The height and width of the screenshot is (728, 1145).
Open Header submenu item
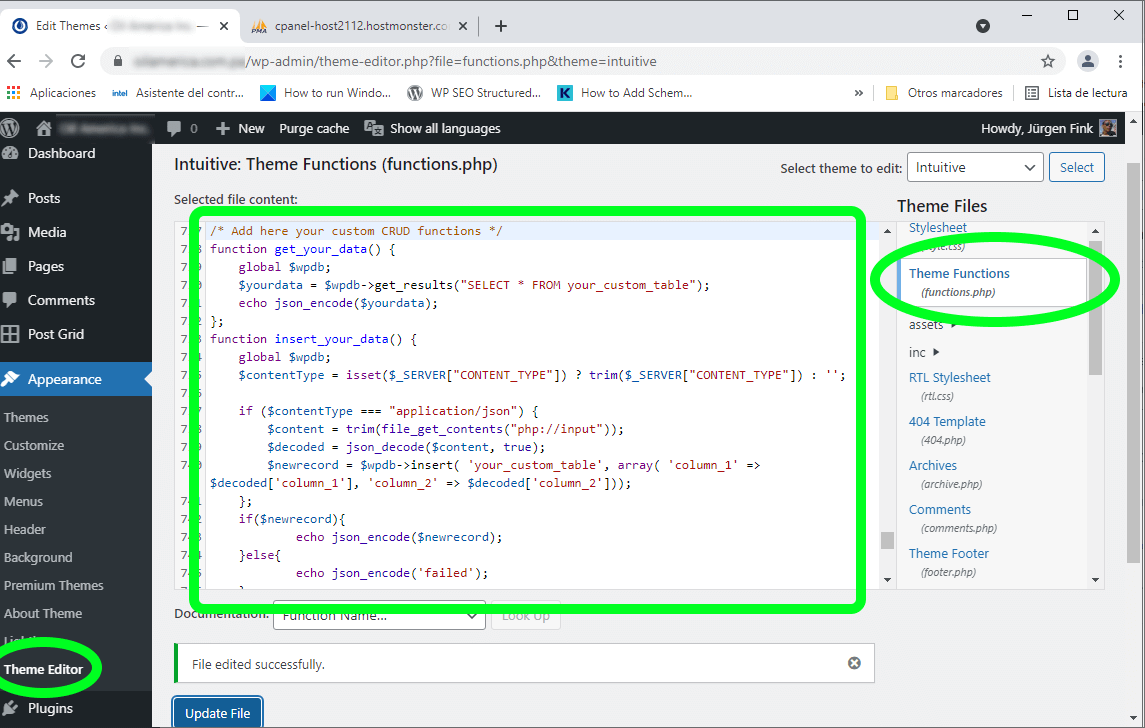point(25,529)
